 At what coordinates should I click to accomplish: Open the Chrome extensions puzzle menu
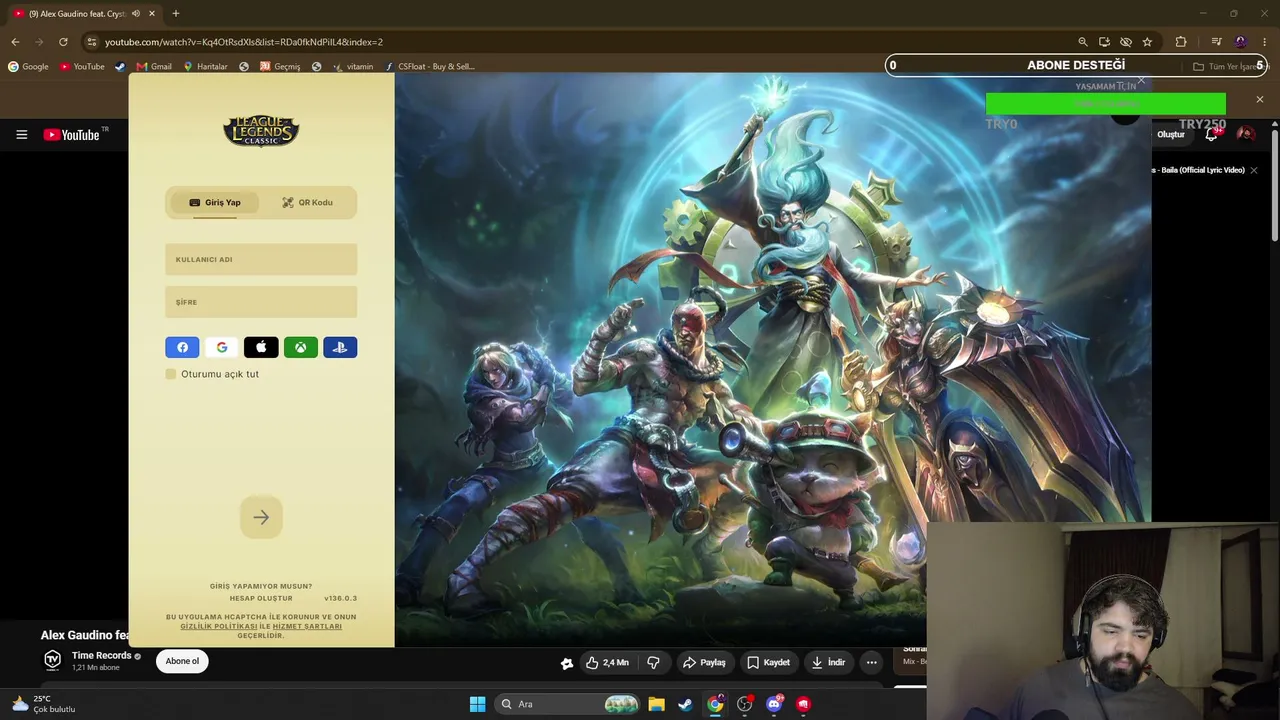pyautogui.click(x=1181, y=42)
